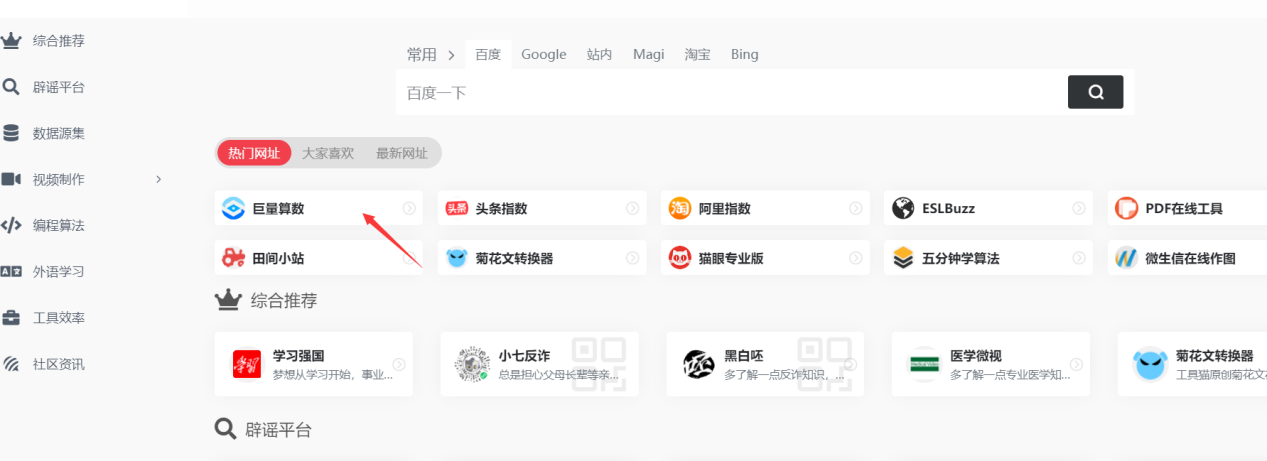The image size is (1267, 461).
Task: Click the arrow circle on 猫眼专业版 card
Action: coord(856,258)
